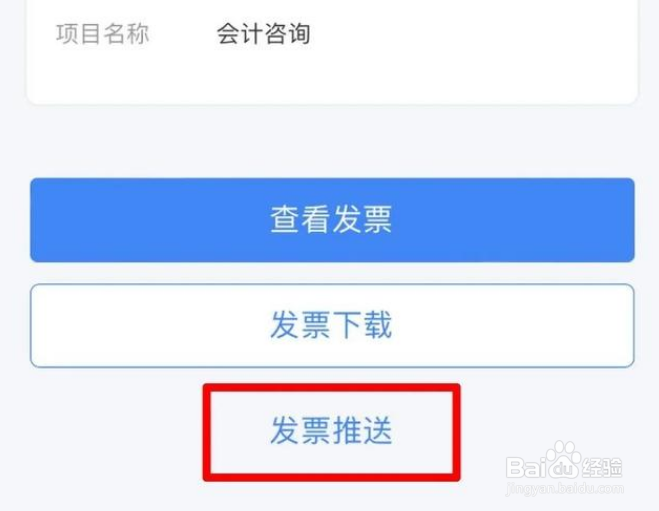This screenshot has height=511, width=659.
Task: Download the invoice with 发票下载
Action: (332, 325)
